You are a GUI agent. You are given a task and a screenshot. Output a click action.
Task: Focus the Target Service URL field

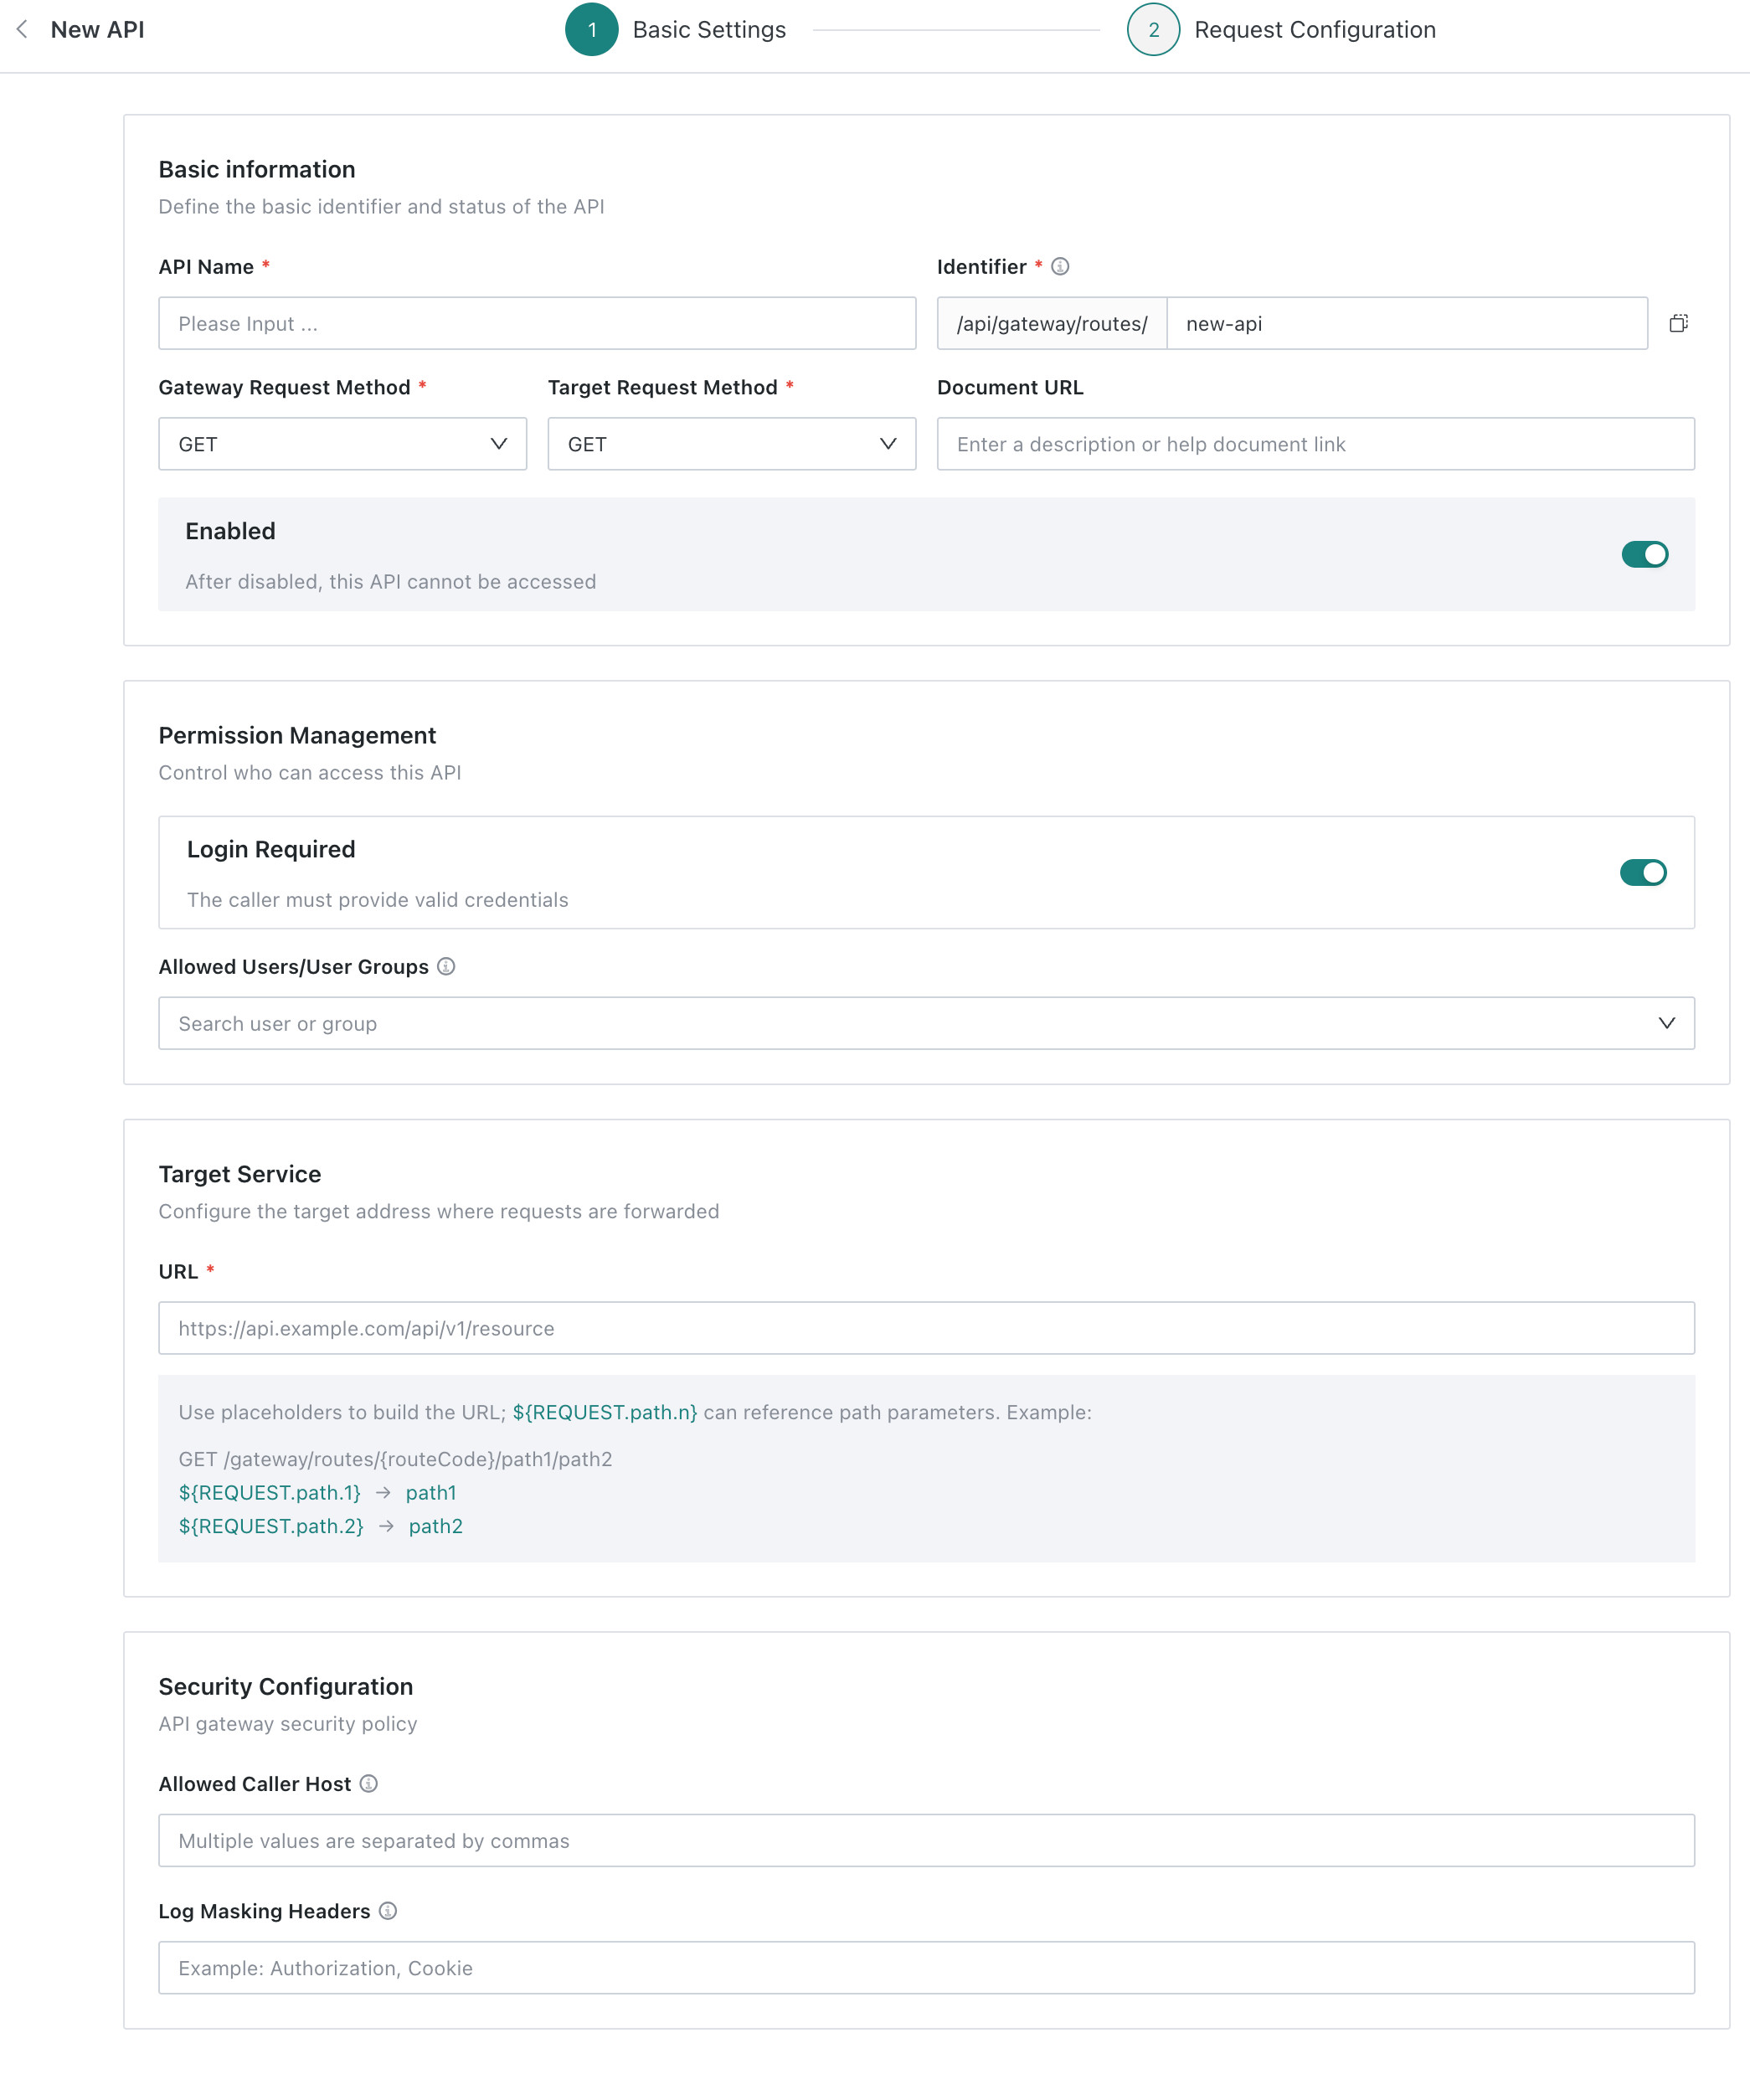[926, 1328]
